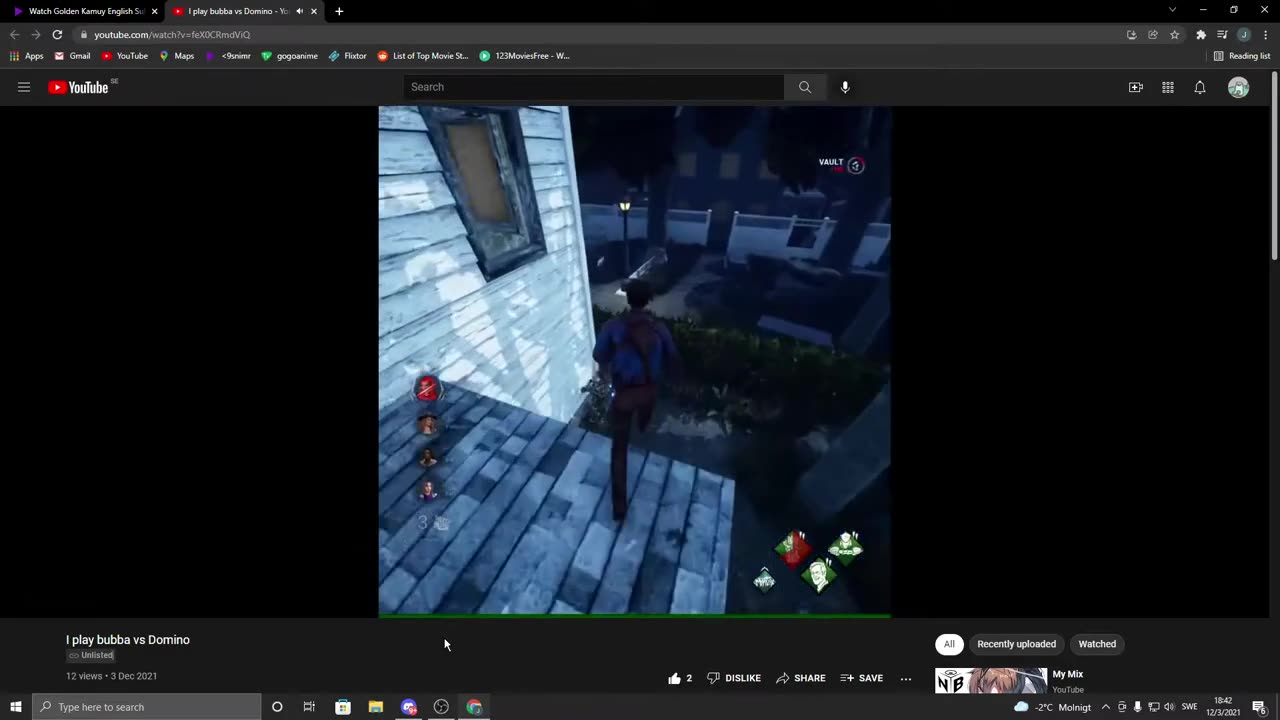
Task: Click the My Mix title link
Action: [1068, 674]
